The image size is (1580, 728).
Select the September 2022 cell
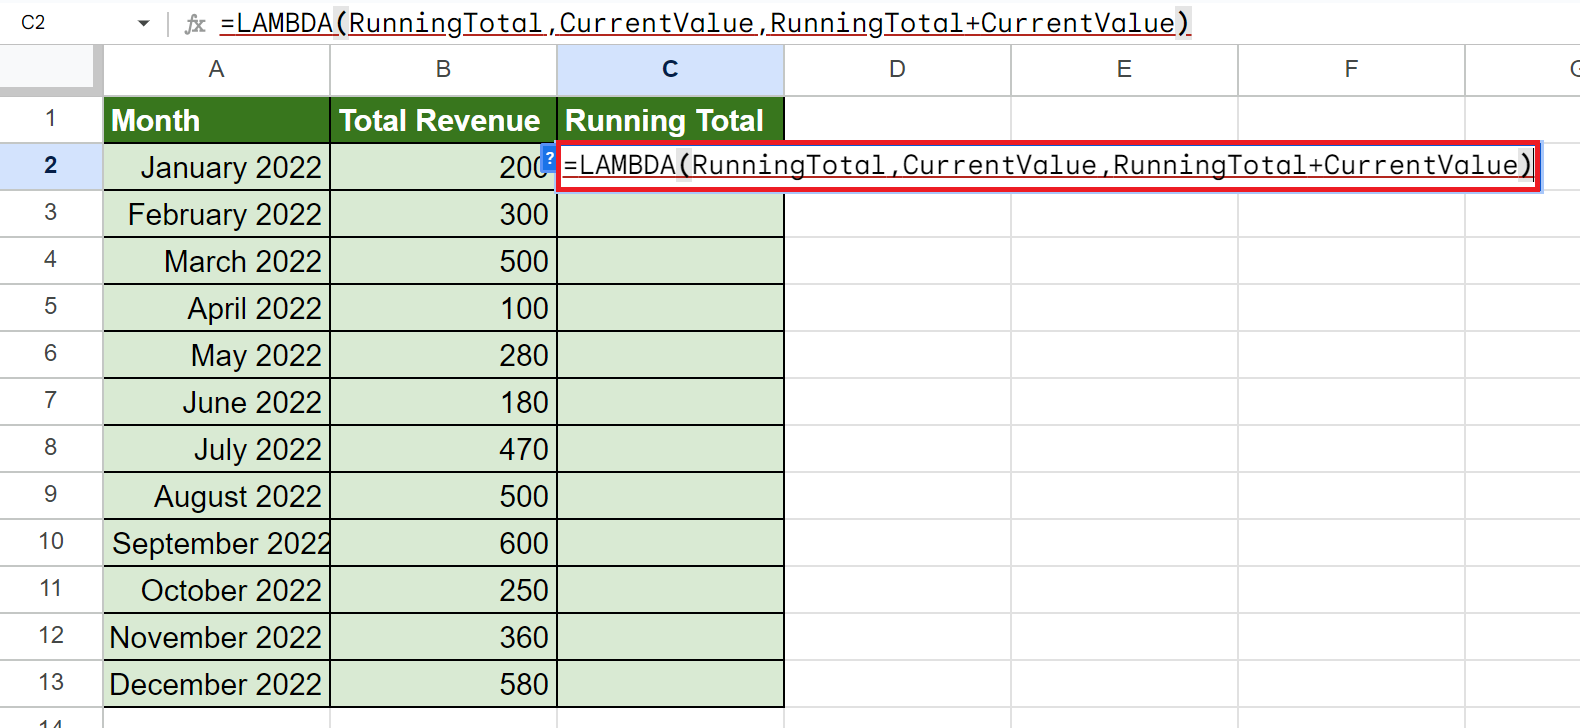[216, 543]
